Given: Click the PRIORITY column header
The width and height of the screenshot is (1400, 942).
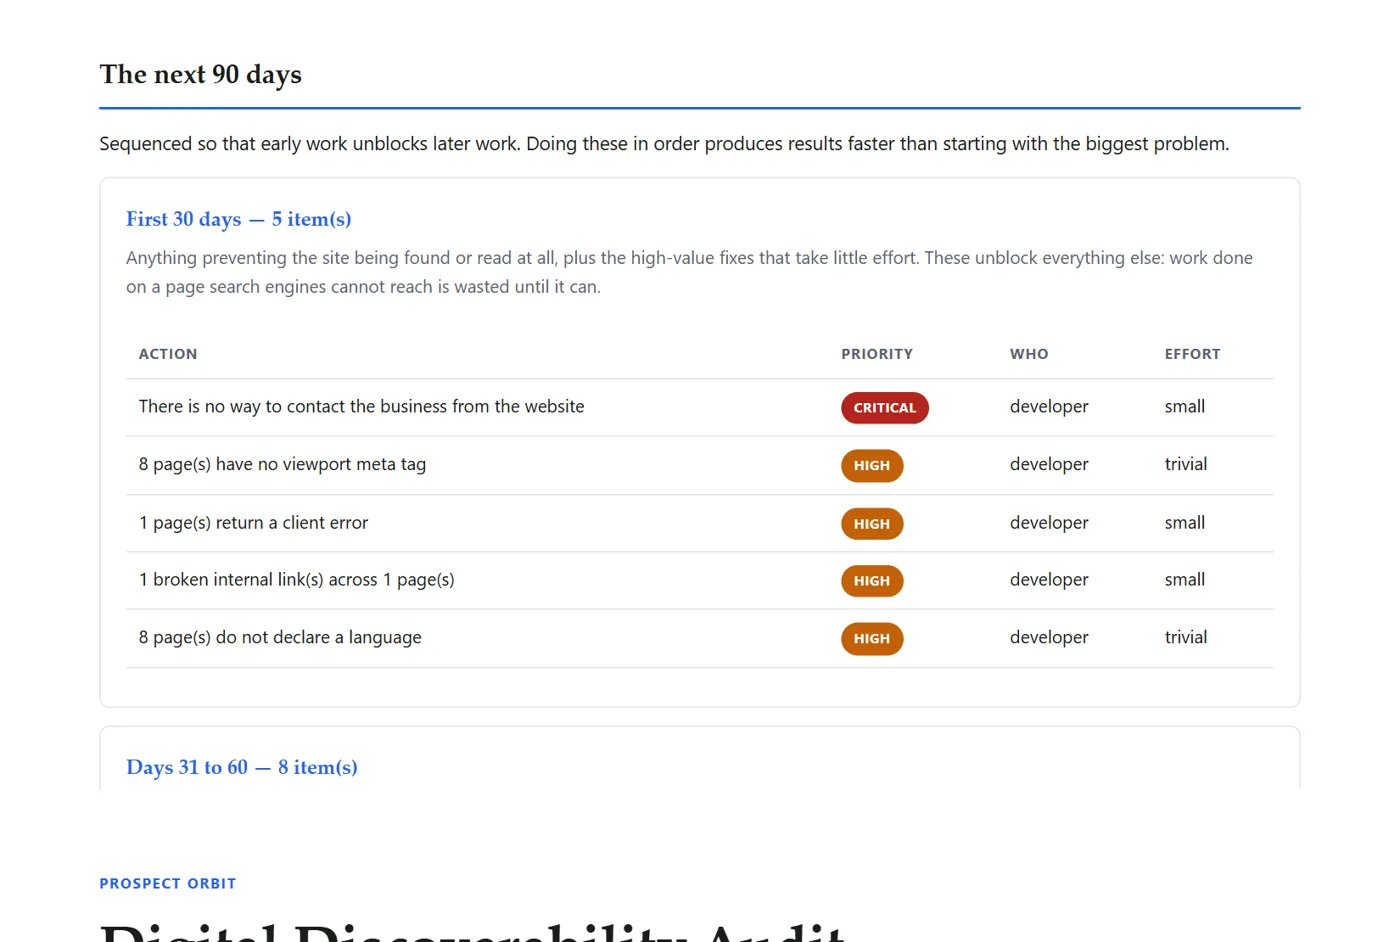Looking at the screenshot, I should [877, 354].
